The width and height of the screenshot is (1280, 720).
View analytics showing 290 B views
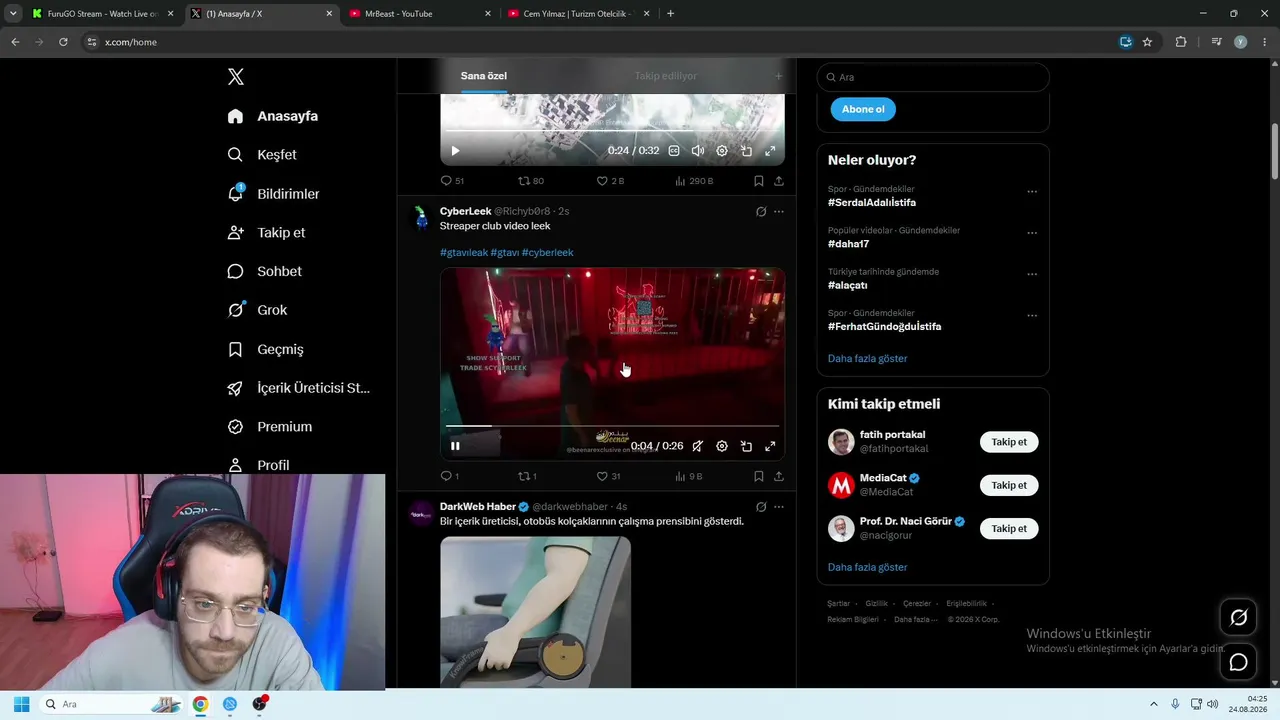tap(695, 181)
